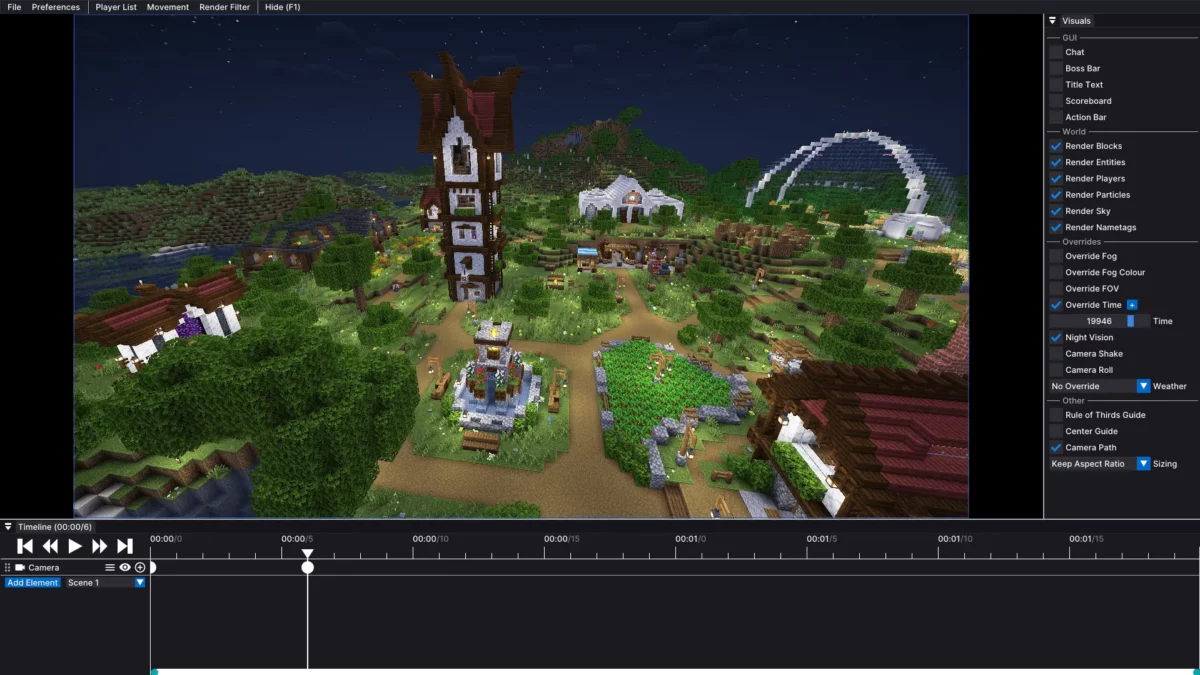Click the 00:00/10 mark on the ruler

pos(430,539)
